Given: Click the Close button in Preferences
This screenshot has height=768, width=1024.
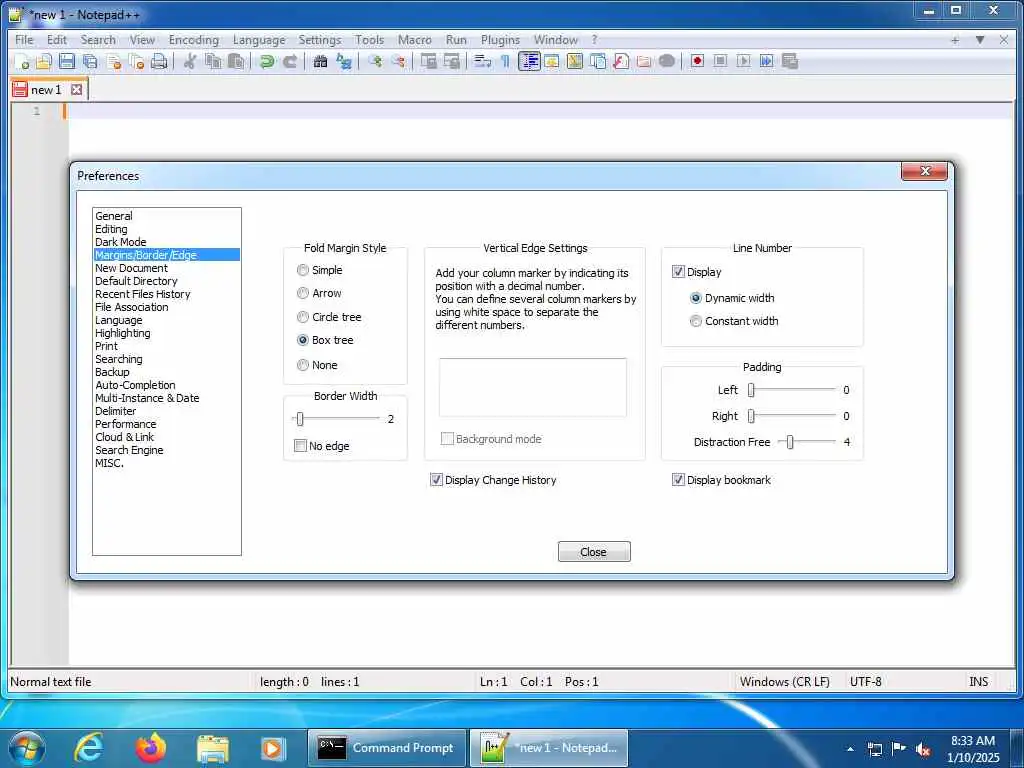Looking at the screenshot, I should pos(594,552).
